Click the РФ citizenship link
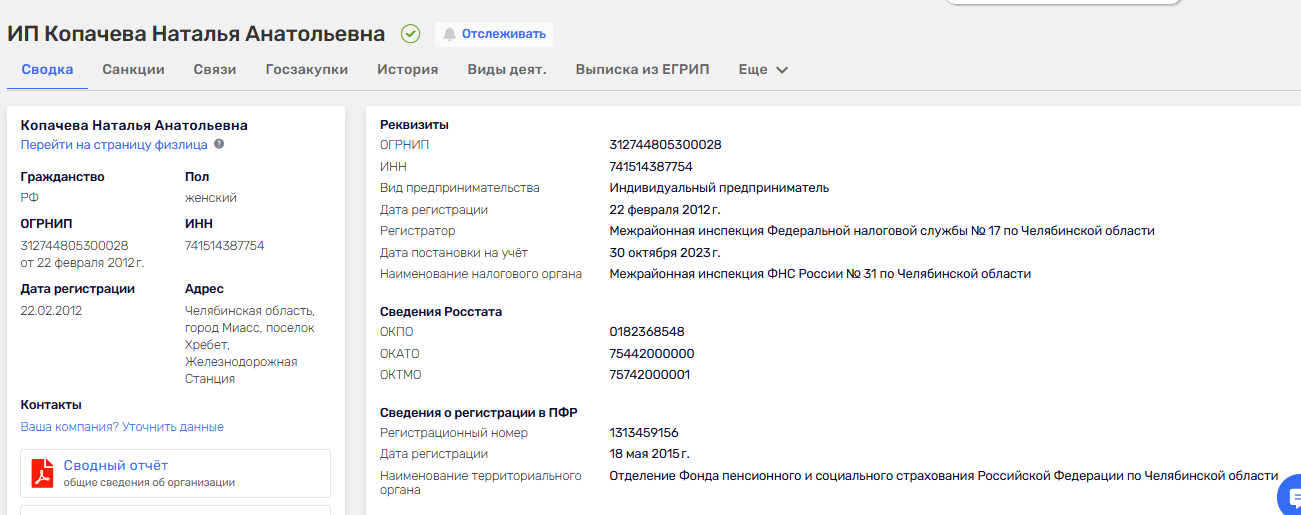The height and width of the screenshot is (515, 1301). click(30, 198)
